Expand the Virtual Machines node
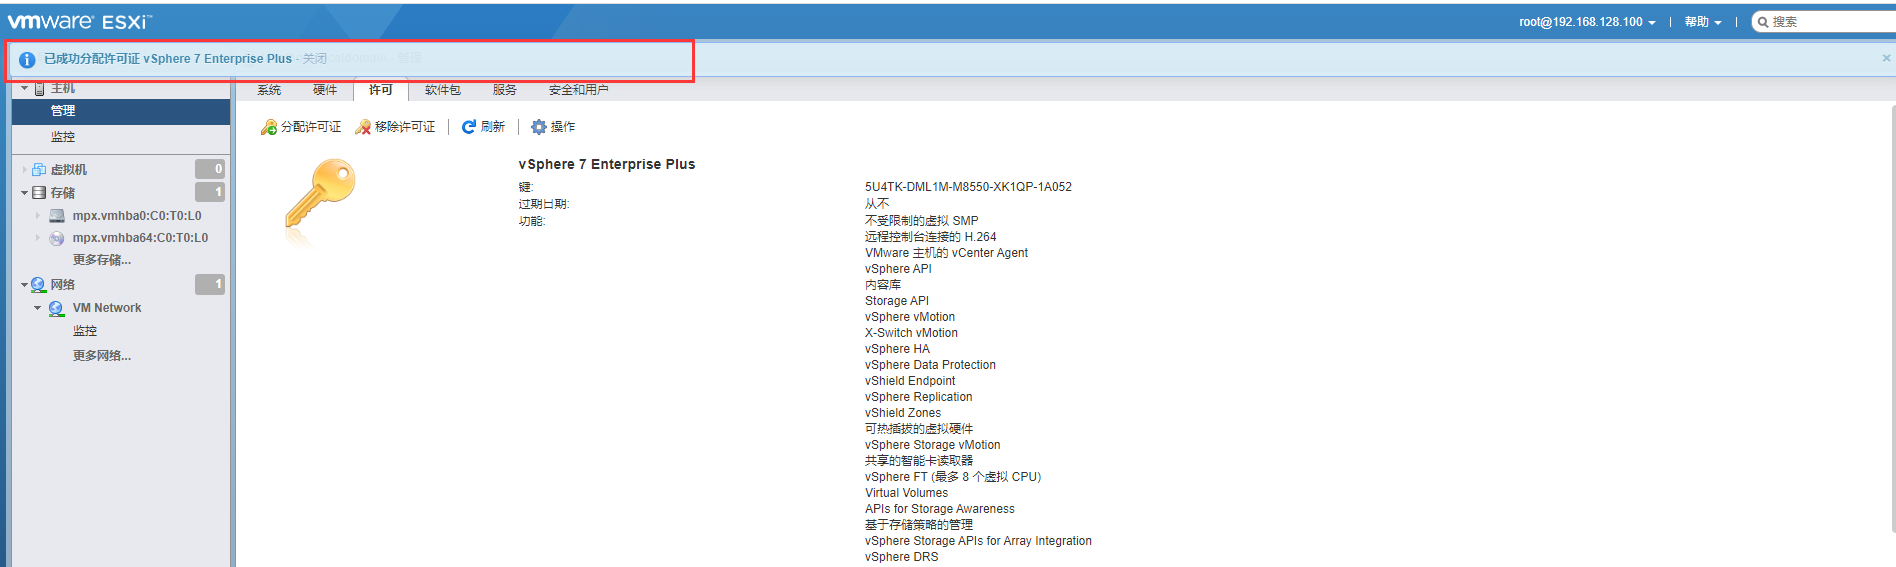Image resolution: width=1896 pixels, height=567 pixels. (x=24, y=170)
